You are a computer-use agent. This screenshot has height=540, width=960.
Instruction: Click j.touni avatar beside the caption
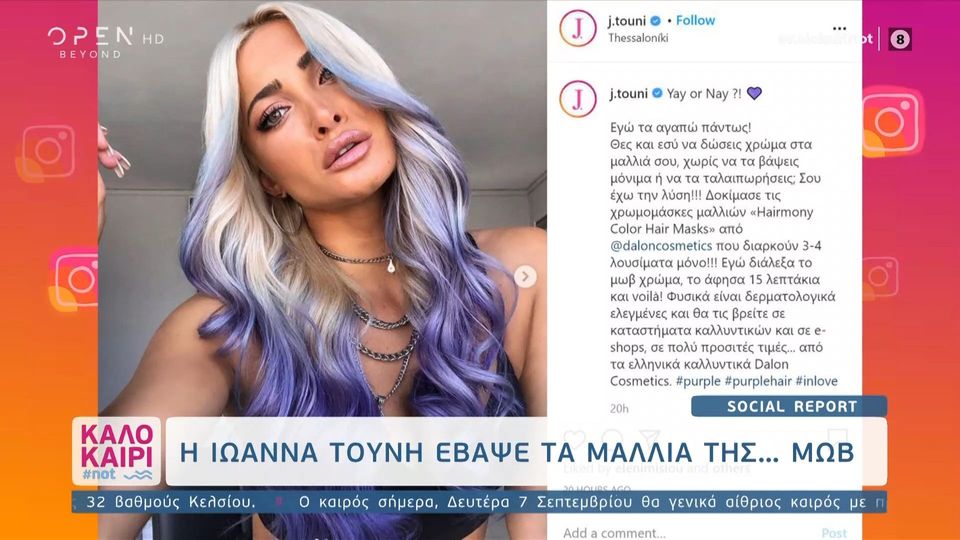click(x=577, y=99)
